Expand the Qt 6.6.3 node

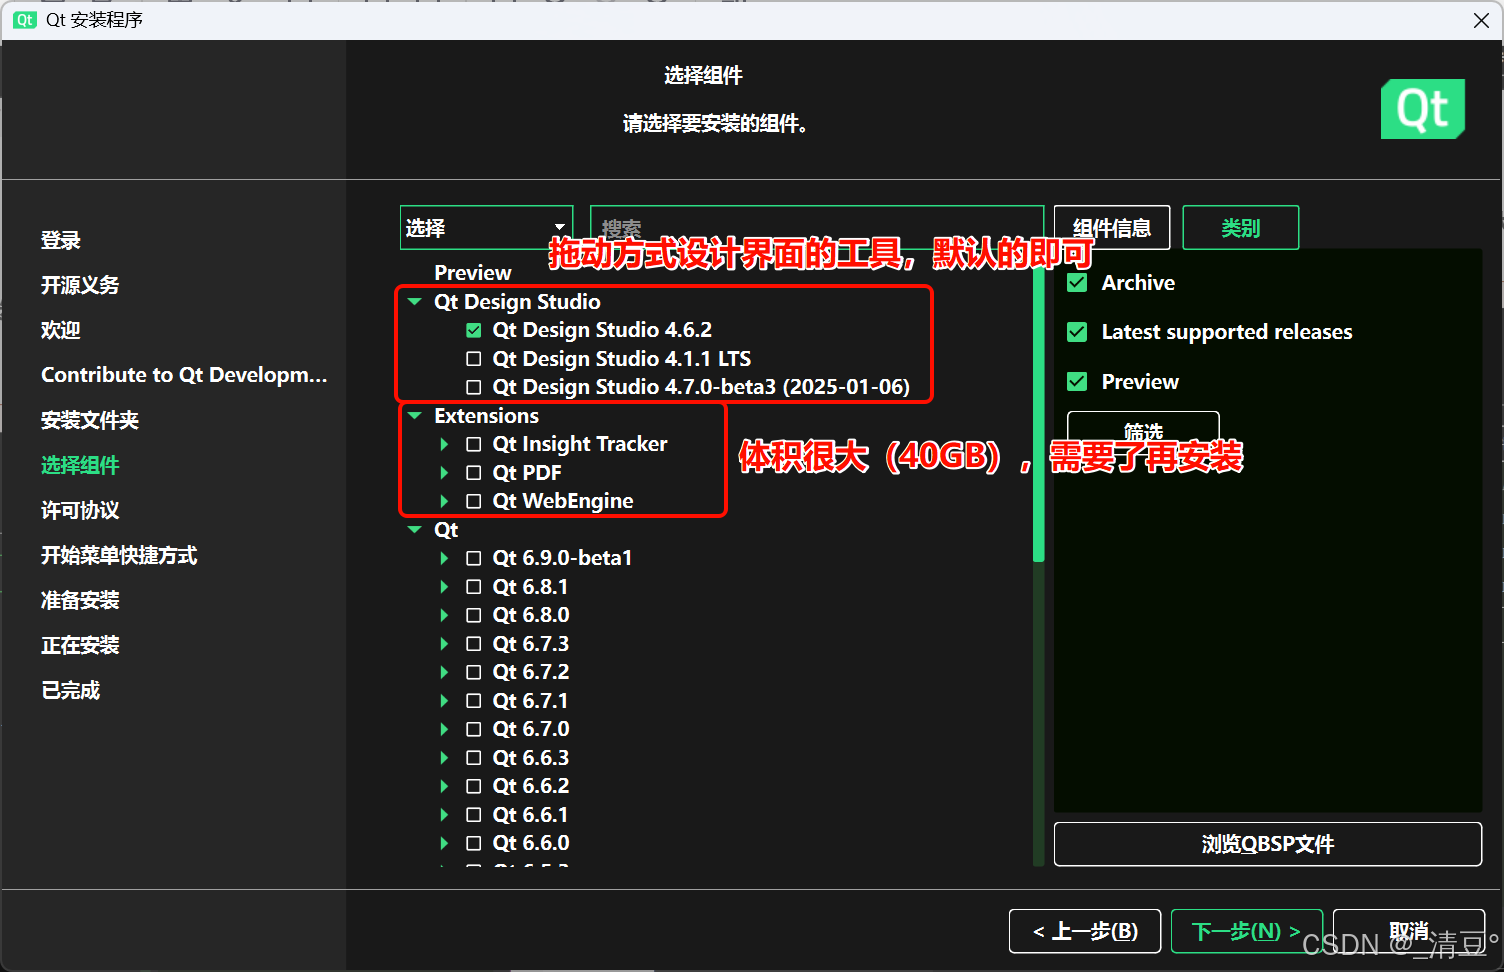pos(444,758)
